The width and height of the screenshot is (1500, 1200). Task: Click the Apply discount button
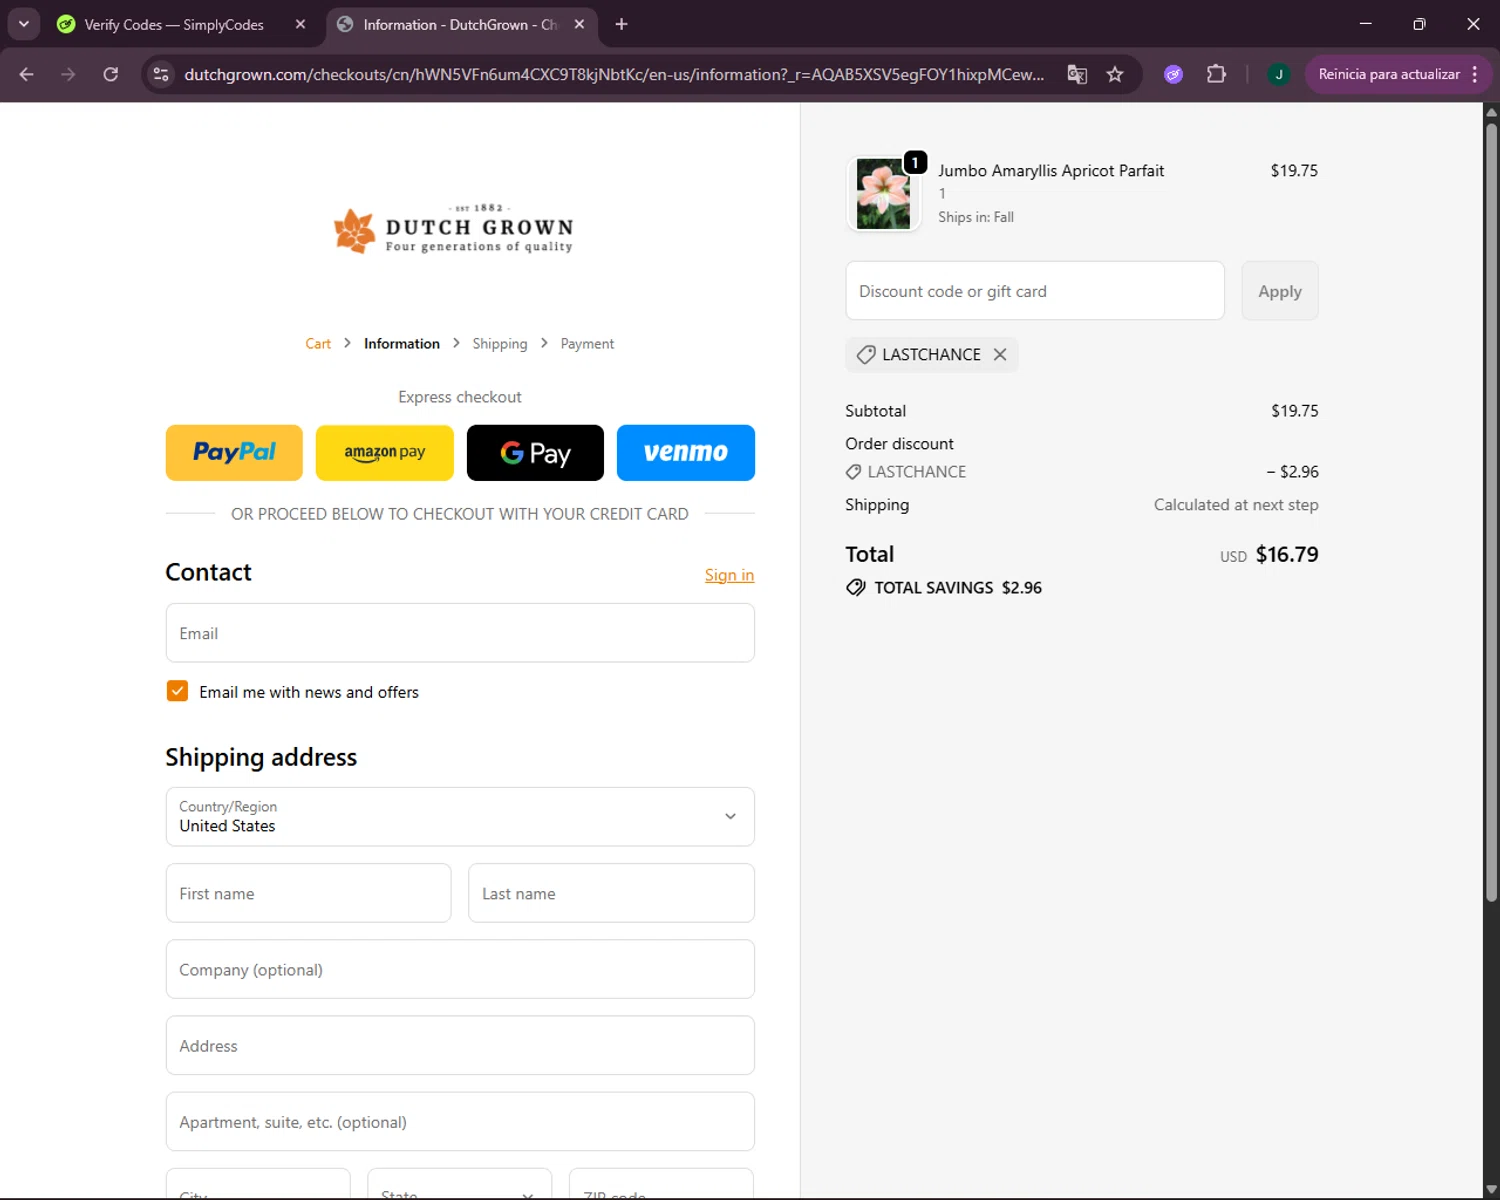point(1280,291)
